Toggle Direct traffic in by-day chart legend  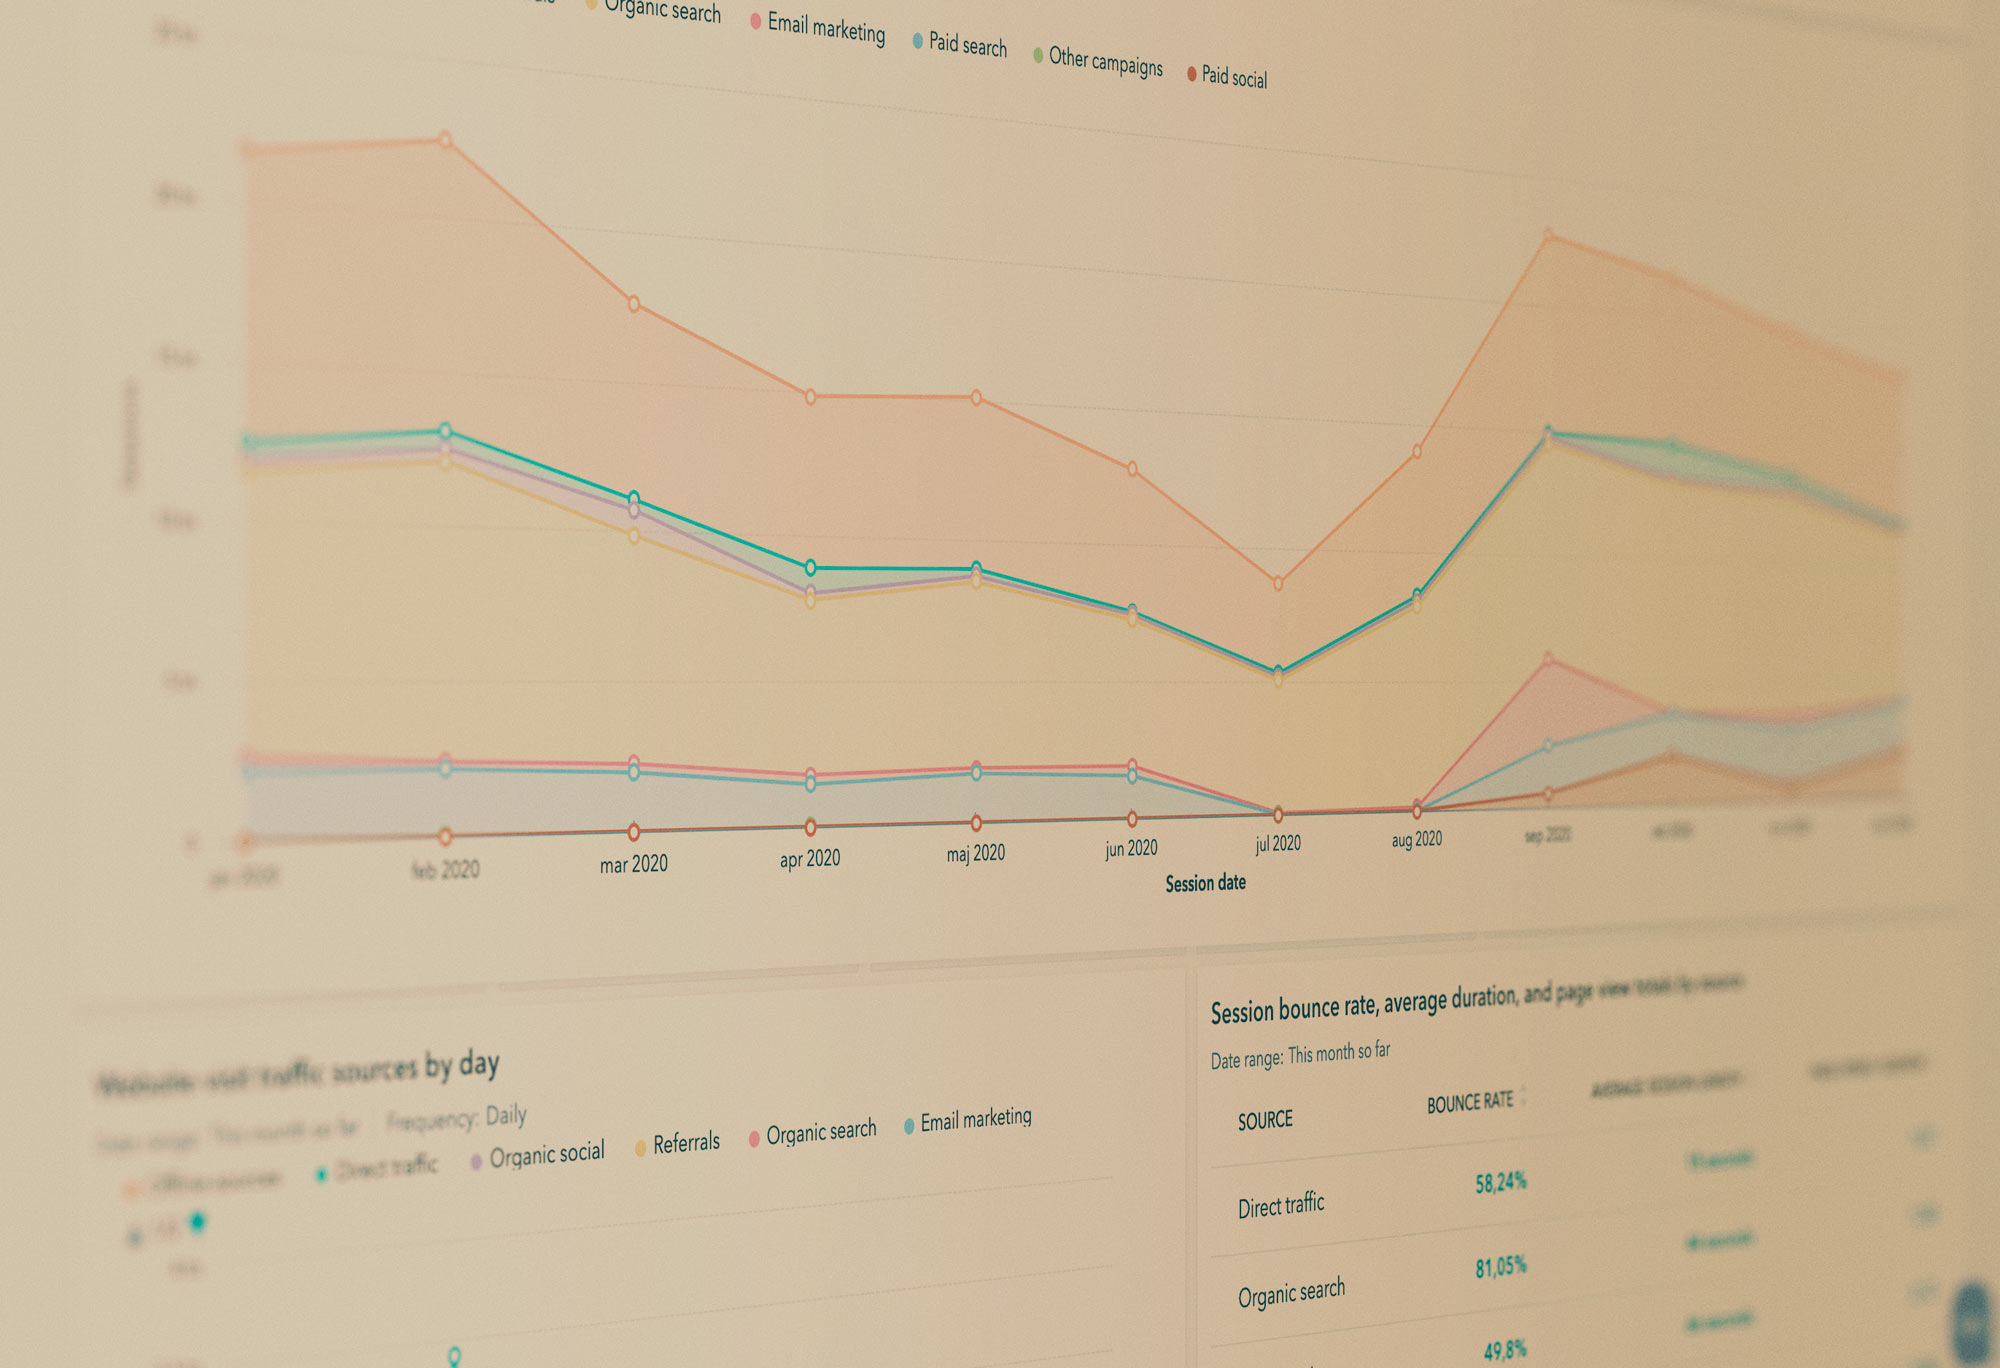point(378,1169)
